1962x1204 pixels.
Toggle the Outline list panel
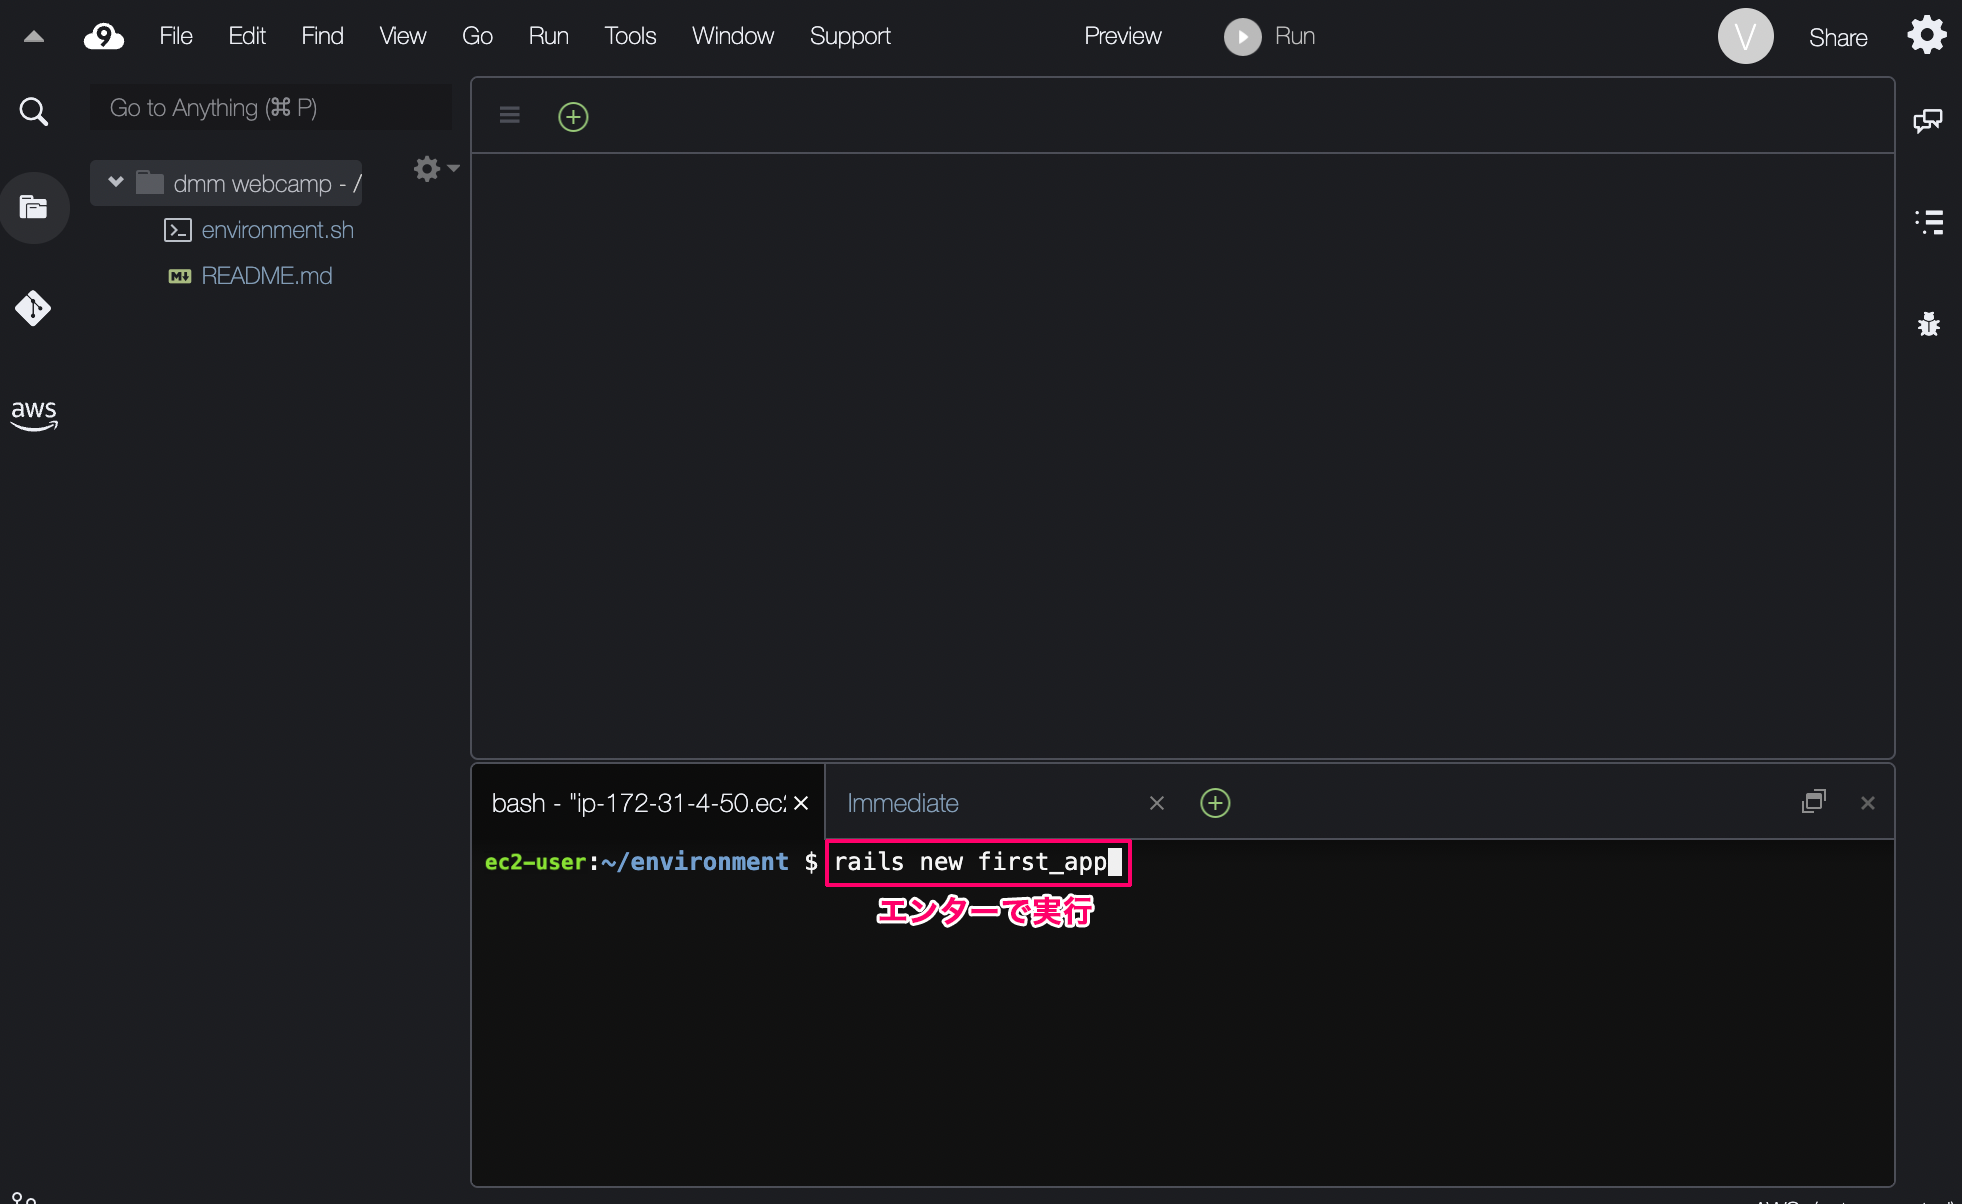coord(1930,222)
